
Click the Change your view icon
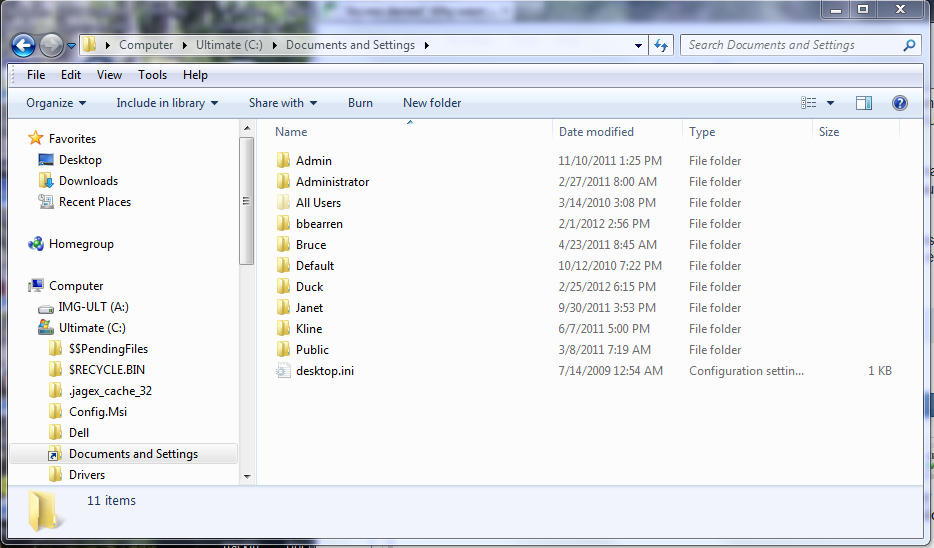(x=809, y=103)
